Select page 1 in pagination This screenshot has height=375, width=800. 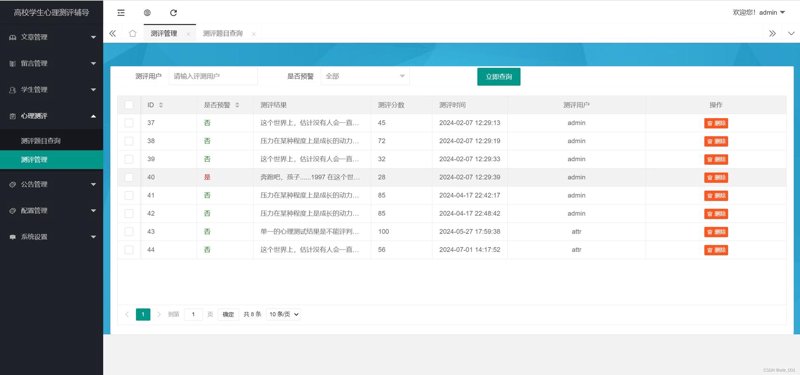point(143,314)
